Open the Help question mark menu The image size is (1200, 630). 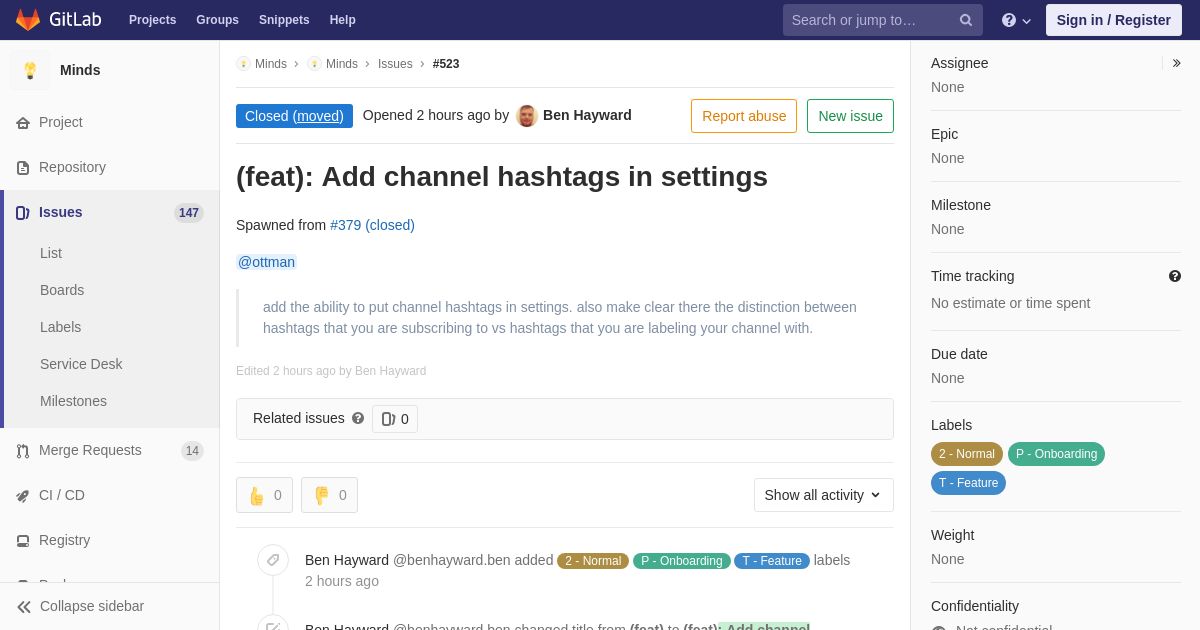coord(1016,20)
